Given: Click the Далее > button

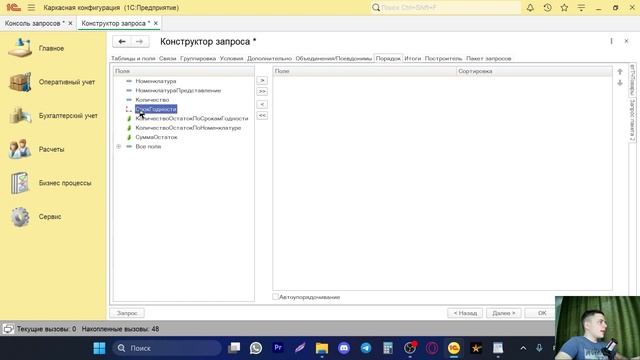Looking at the screenshot, I should (x=504, y=313).
